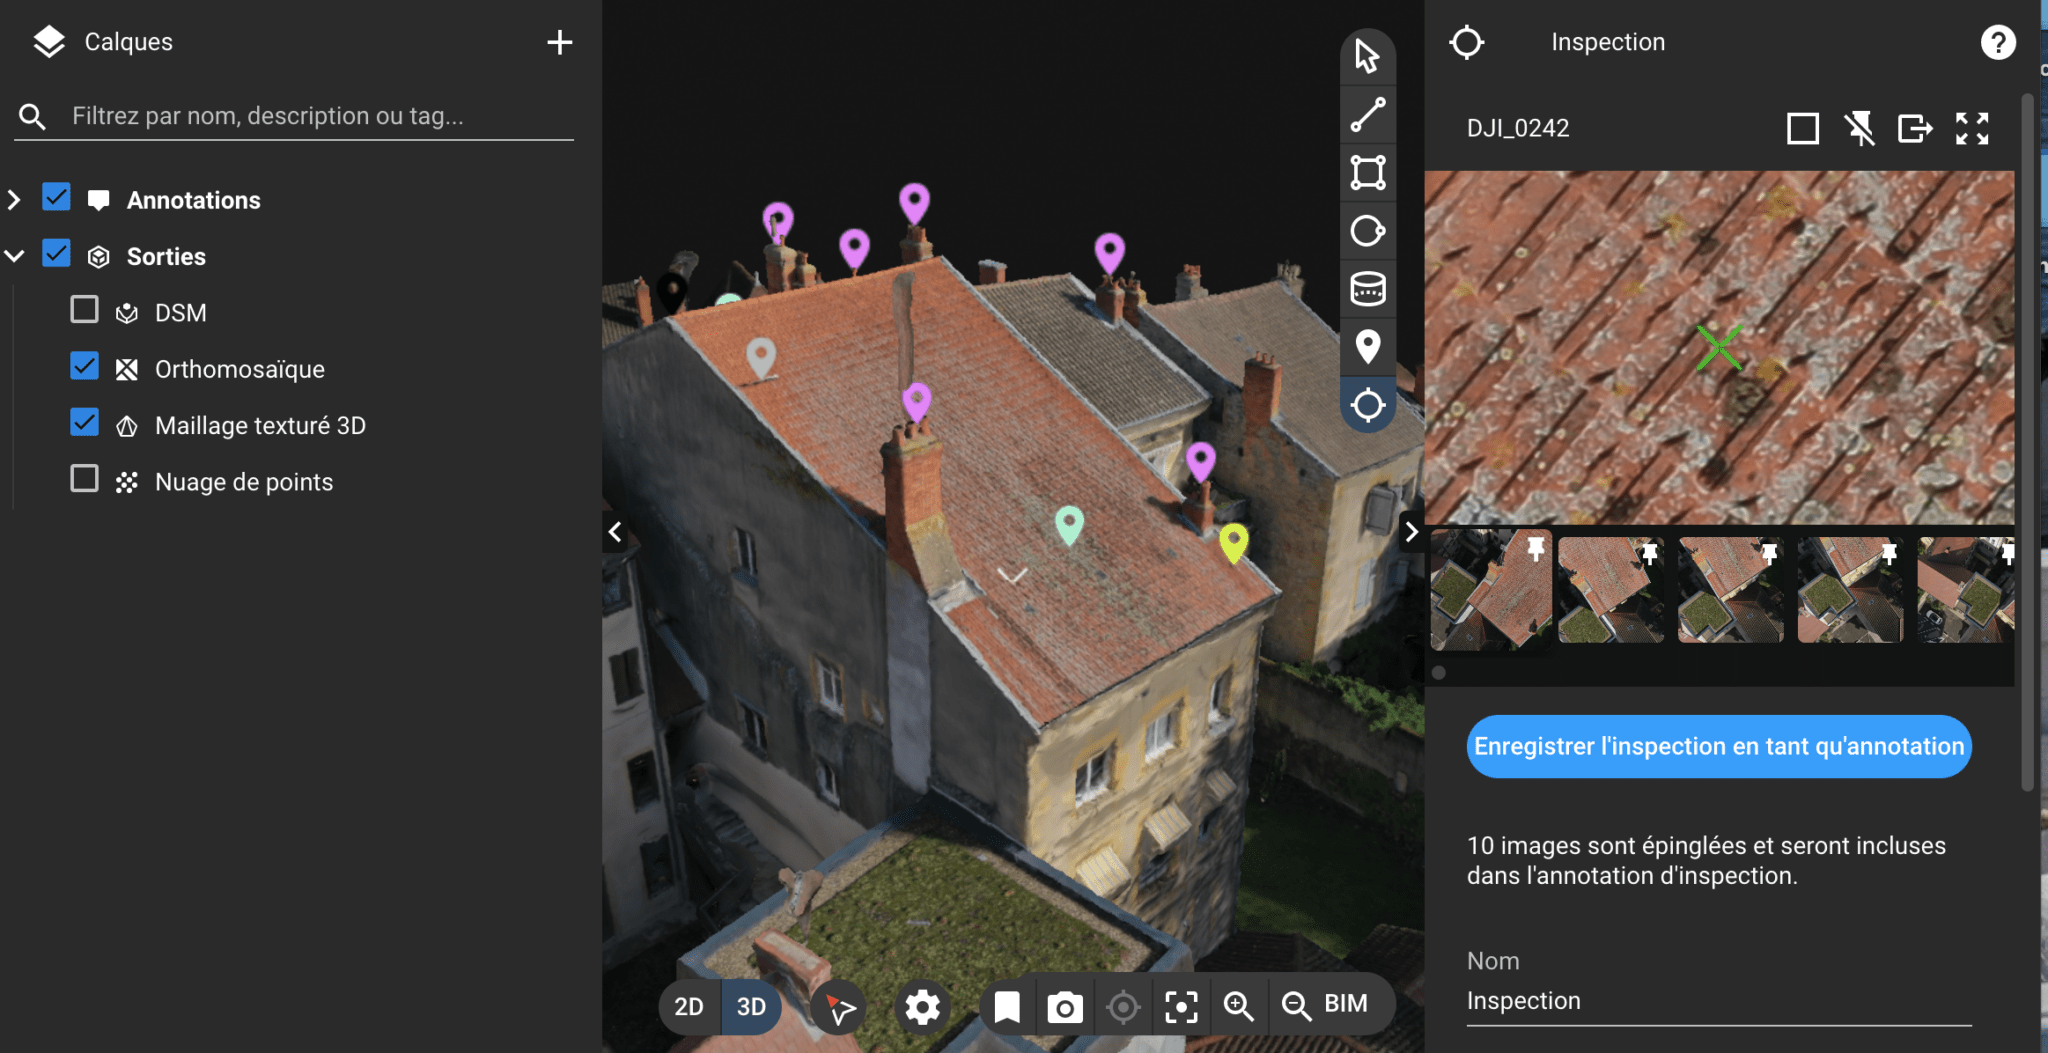Click the export image icon

[1915, 128]
